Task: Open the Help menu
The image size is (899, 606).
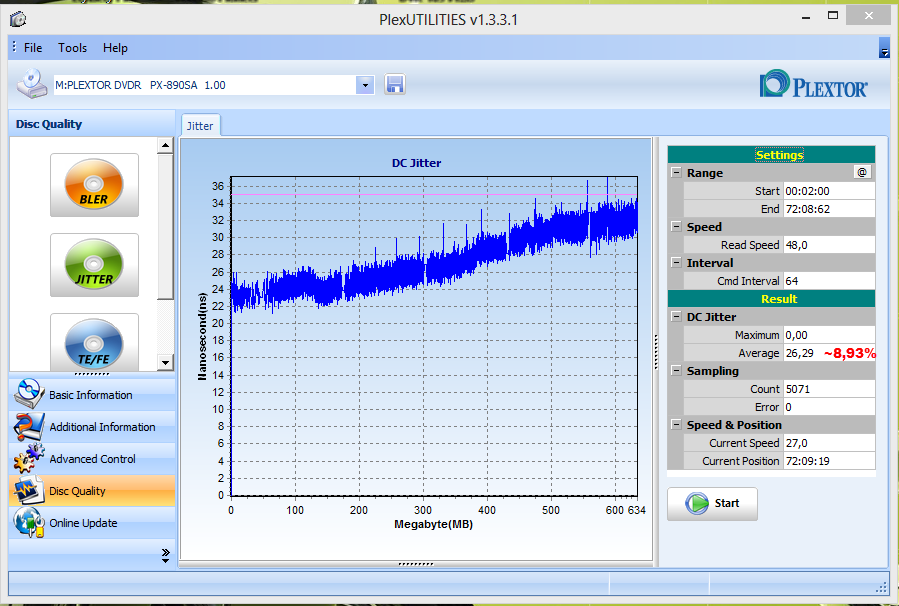Action: [115, 48]
